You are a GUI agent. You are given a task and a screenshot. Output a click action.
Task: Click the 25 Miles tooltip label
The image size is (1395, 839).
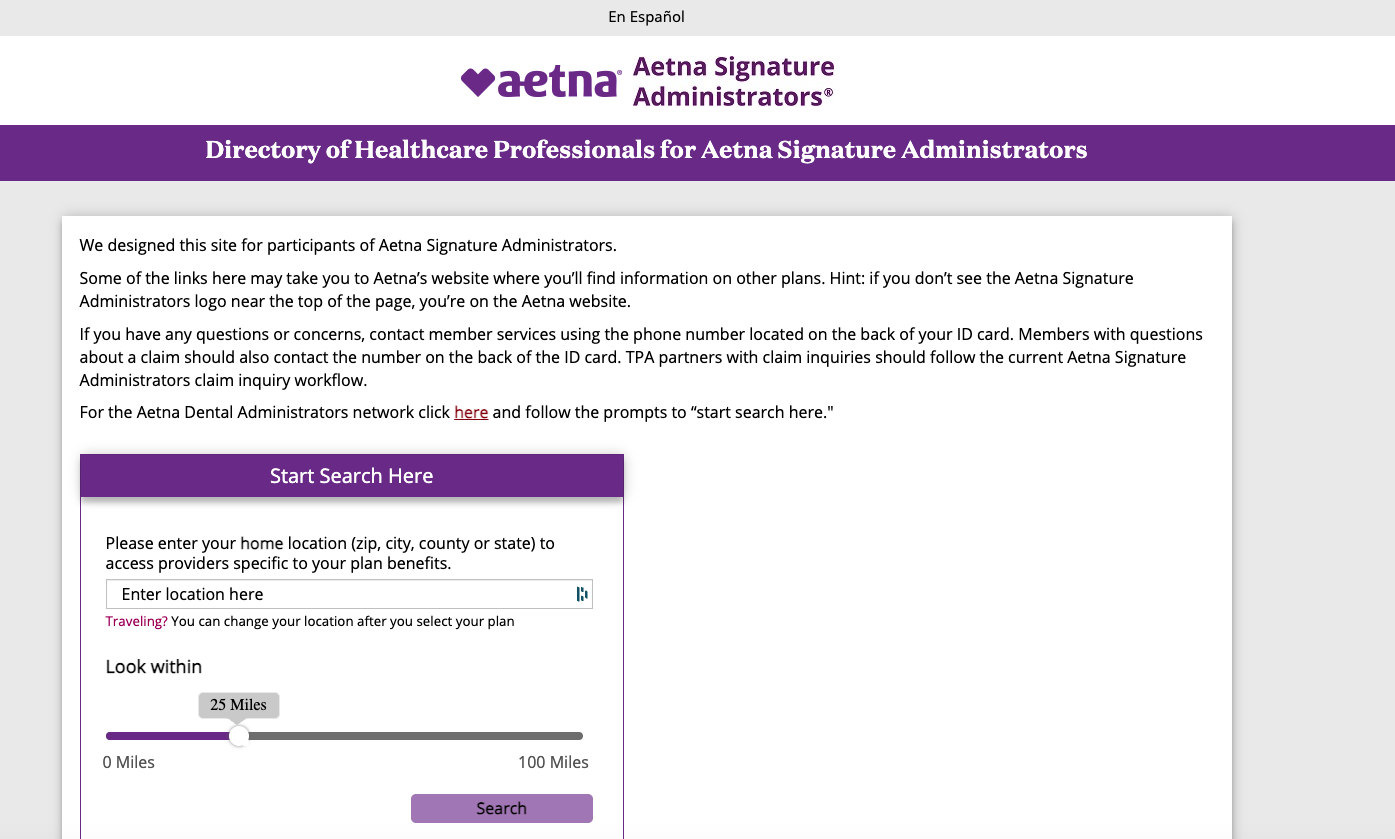[x=238, y=704]
